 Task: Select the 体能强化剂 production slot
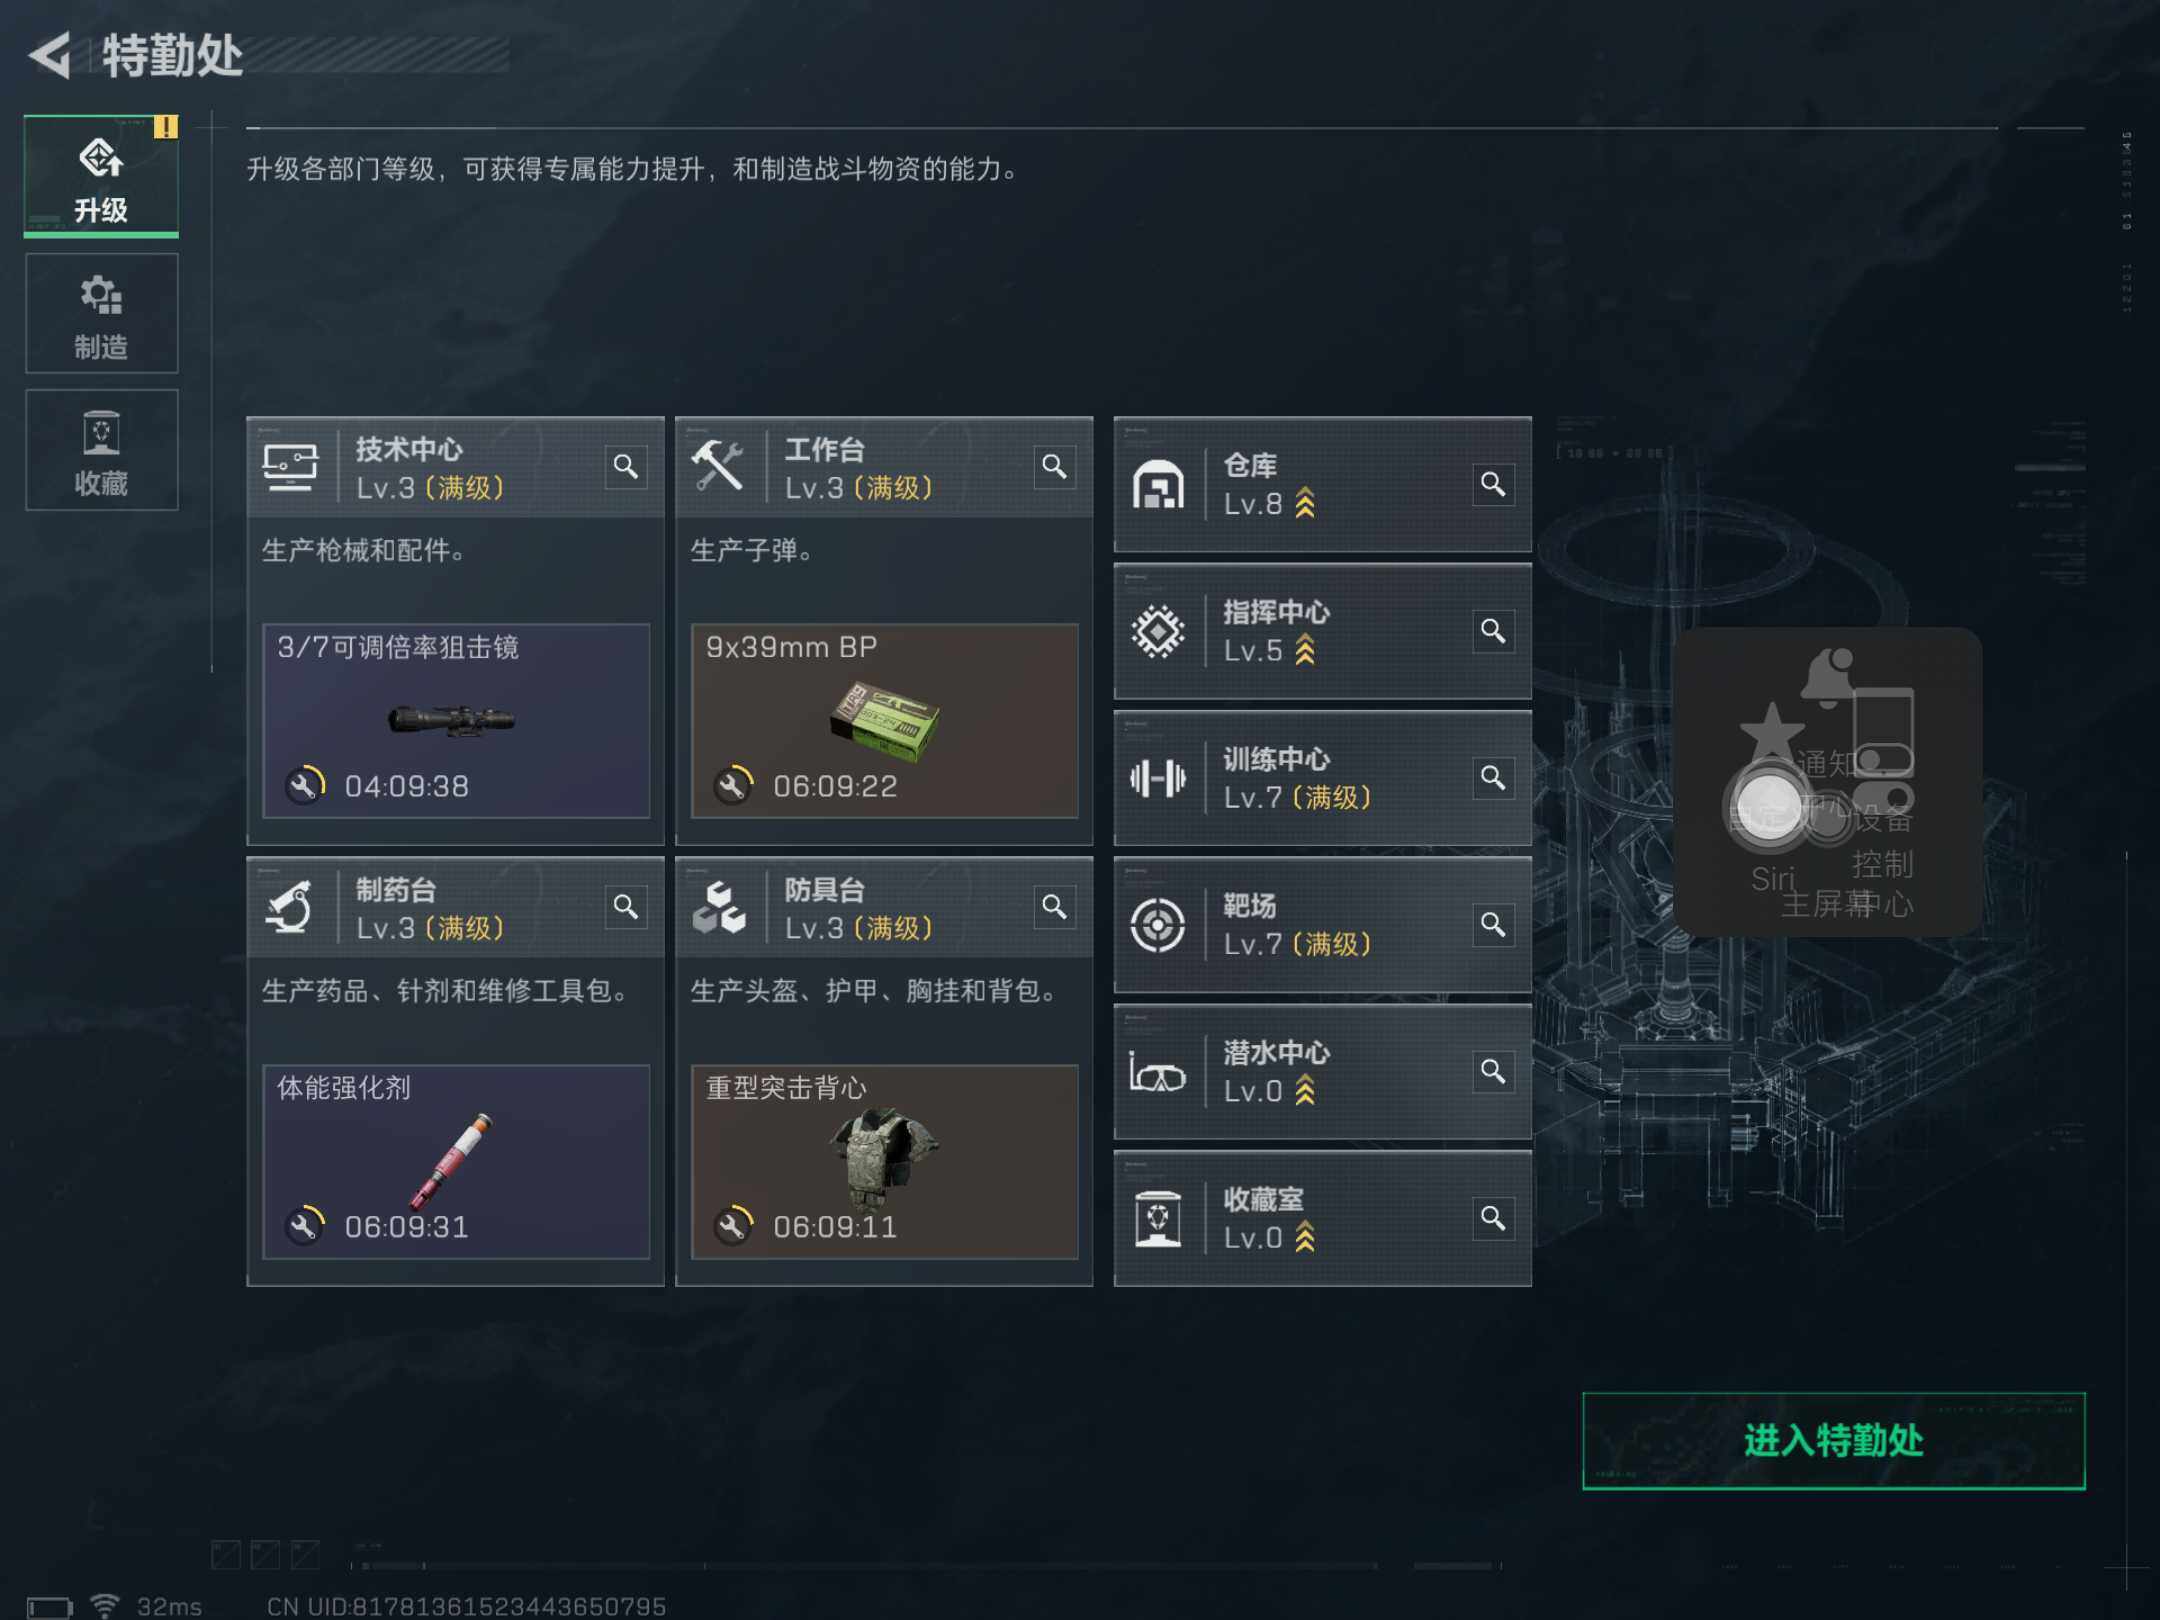pos(456,1162)
